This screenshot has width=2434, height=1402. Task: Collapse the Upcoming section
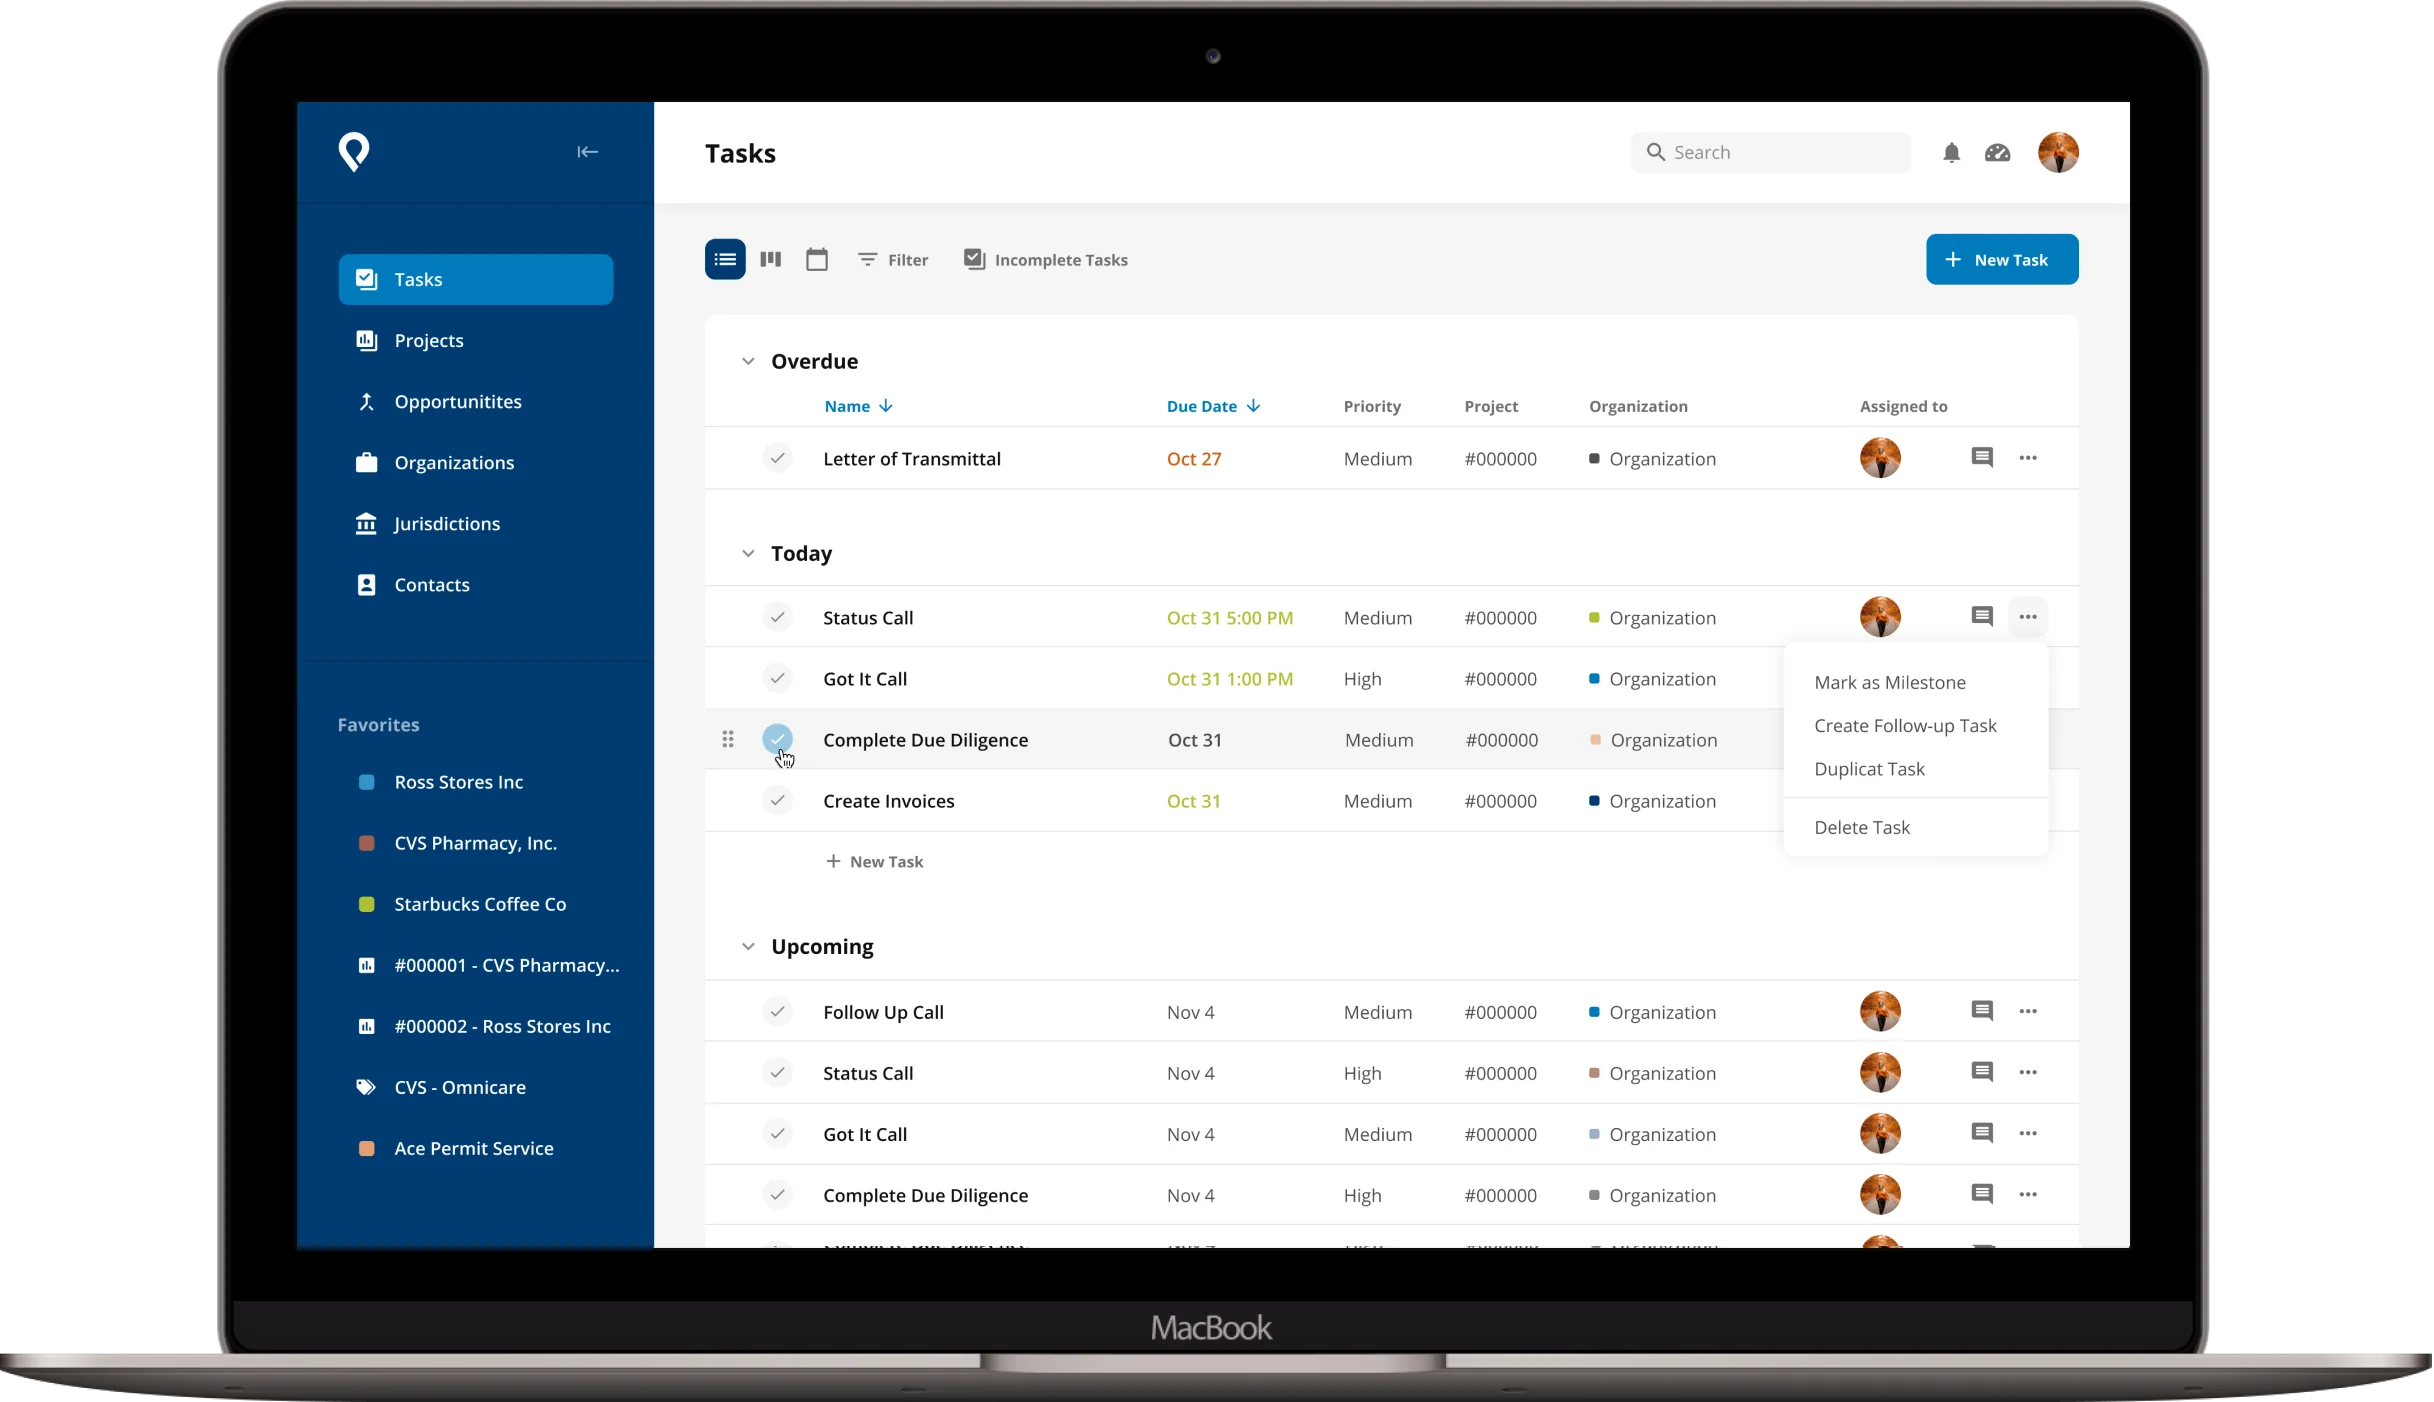748,946
